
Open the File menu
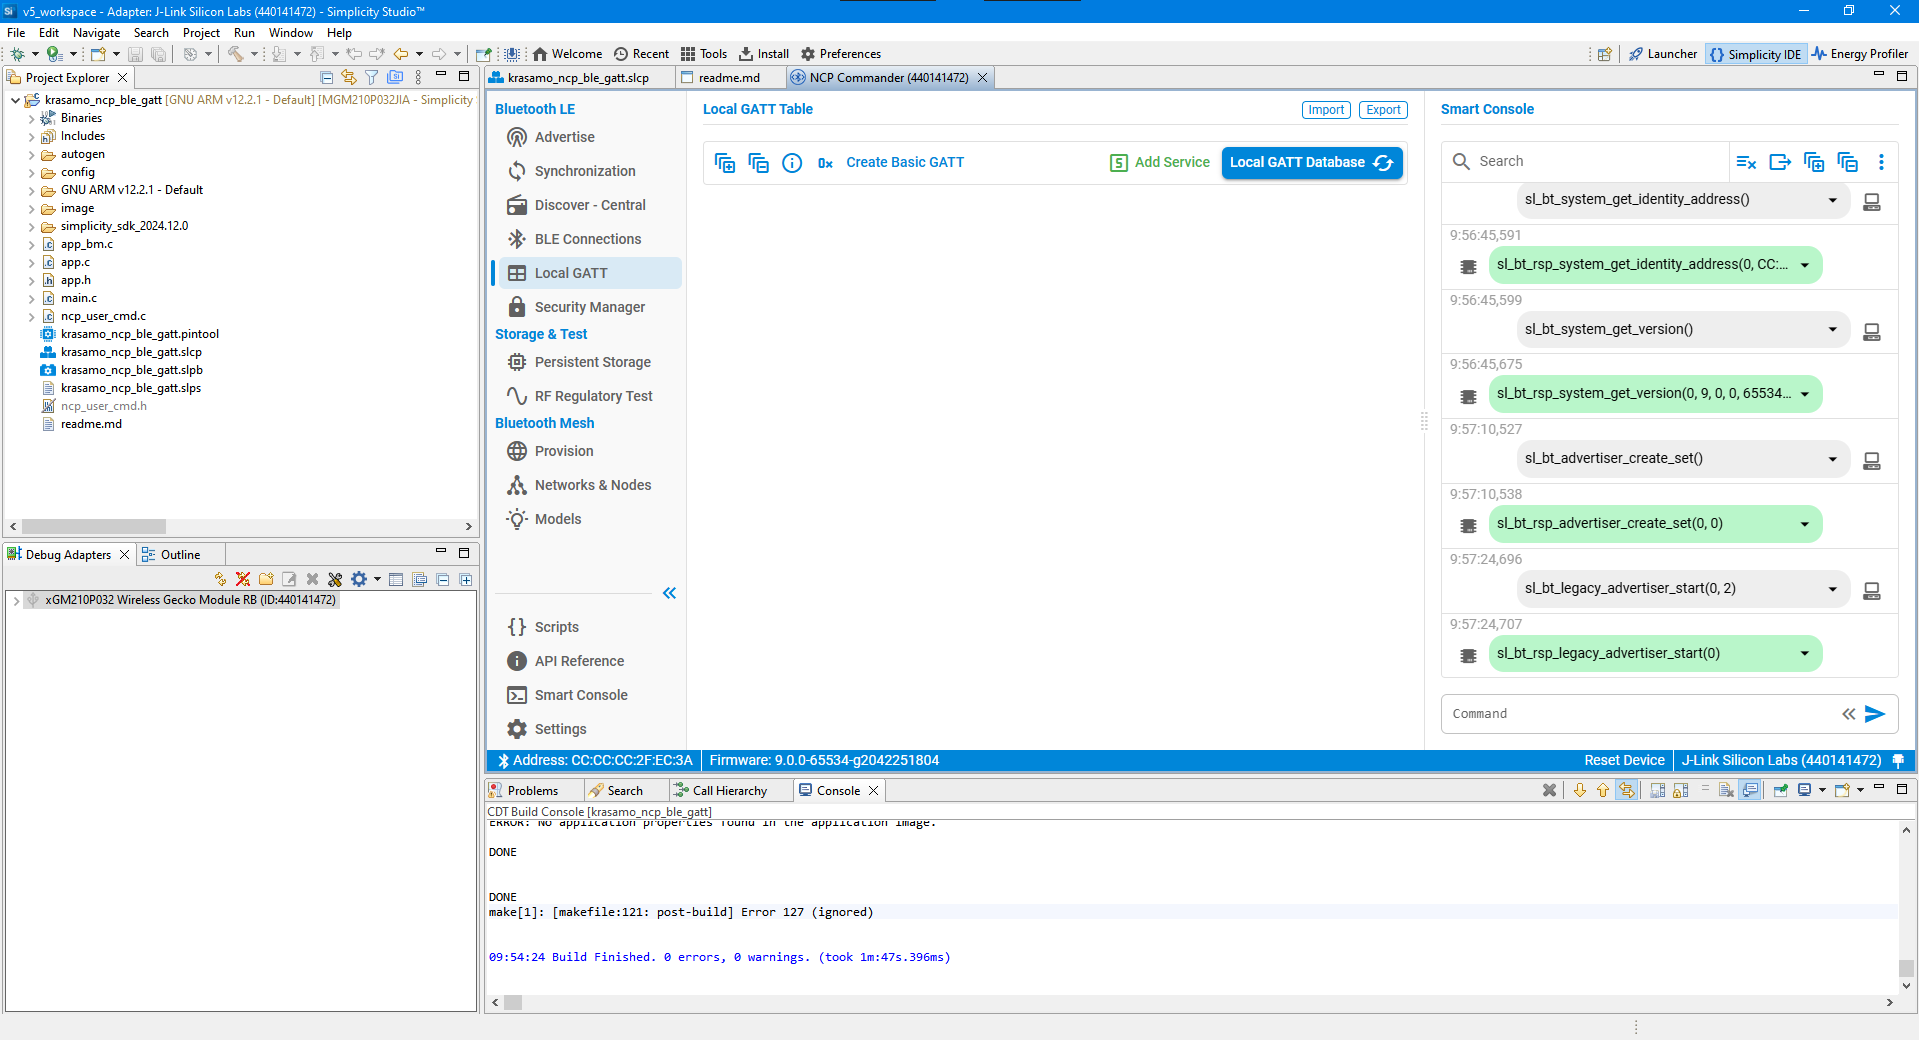[x=16, y=33]
